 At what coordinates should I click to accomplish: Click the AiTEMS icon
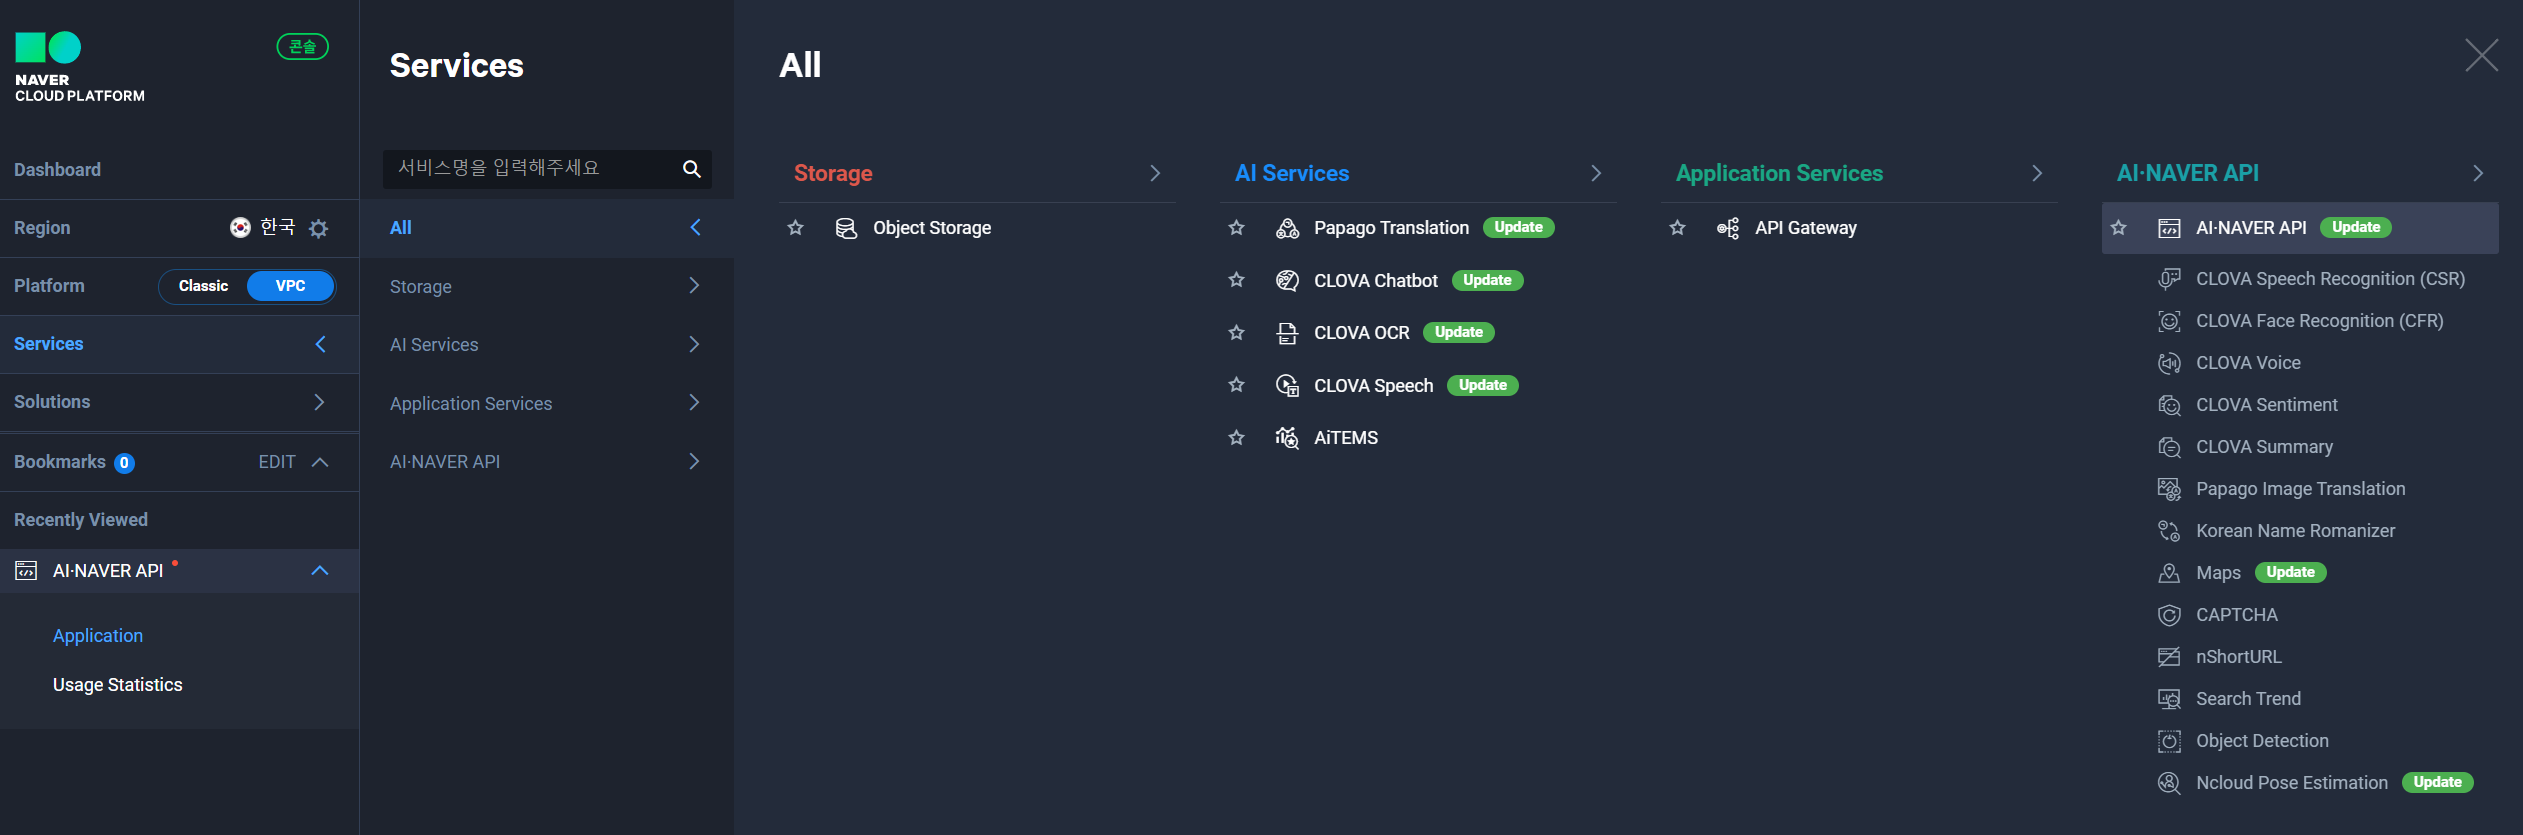(x=1287, y=438)
